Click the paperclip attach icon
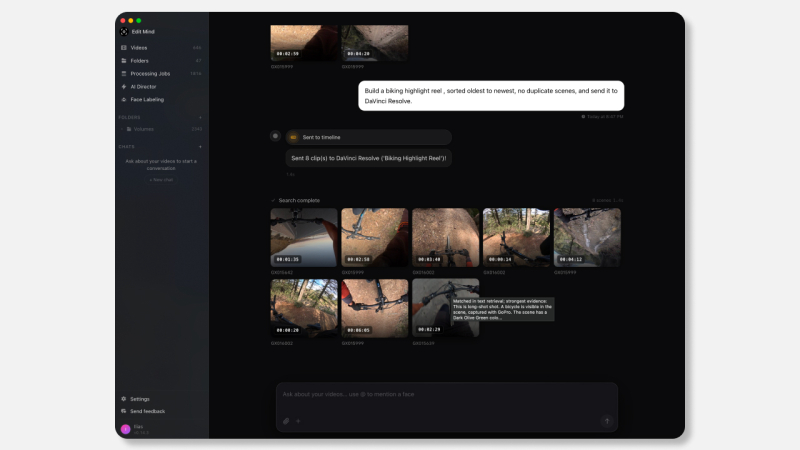Image resolution: width=800 pixels, height=450 pixels. (286, 421)
